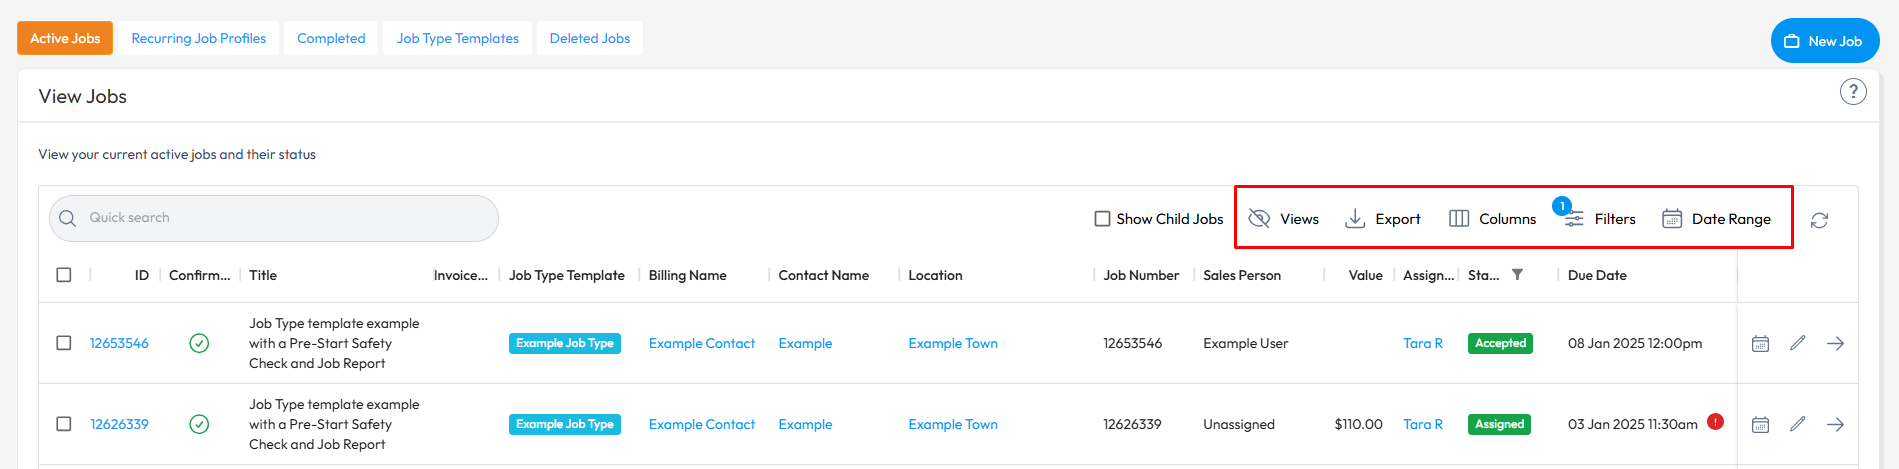The image size is (1899, 469).
Task: Click confirmed checkmark icon for job 12626339
Action: [199, 424]
